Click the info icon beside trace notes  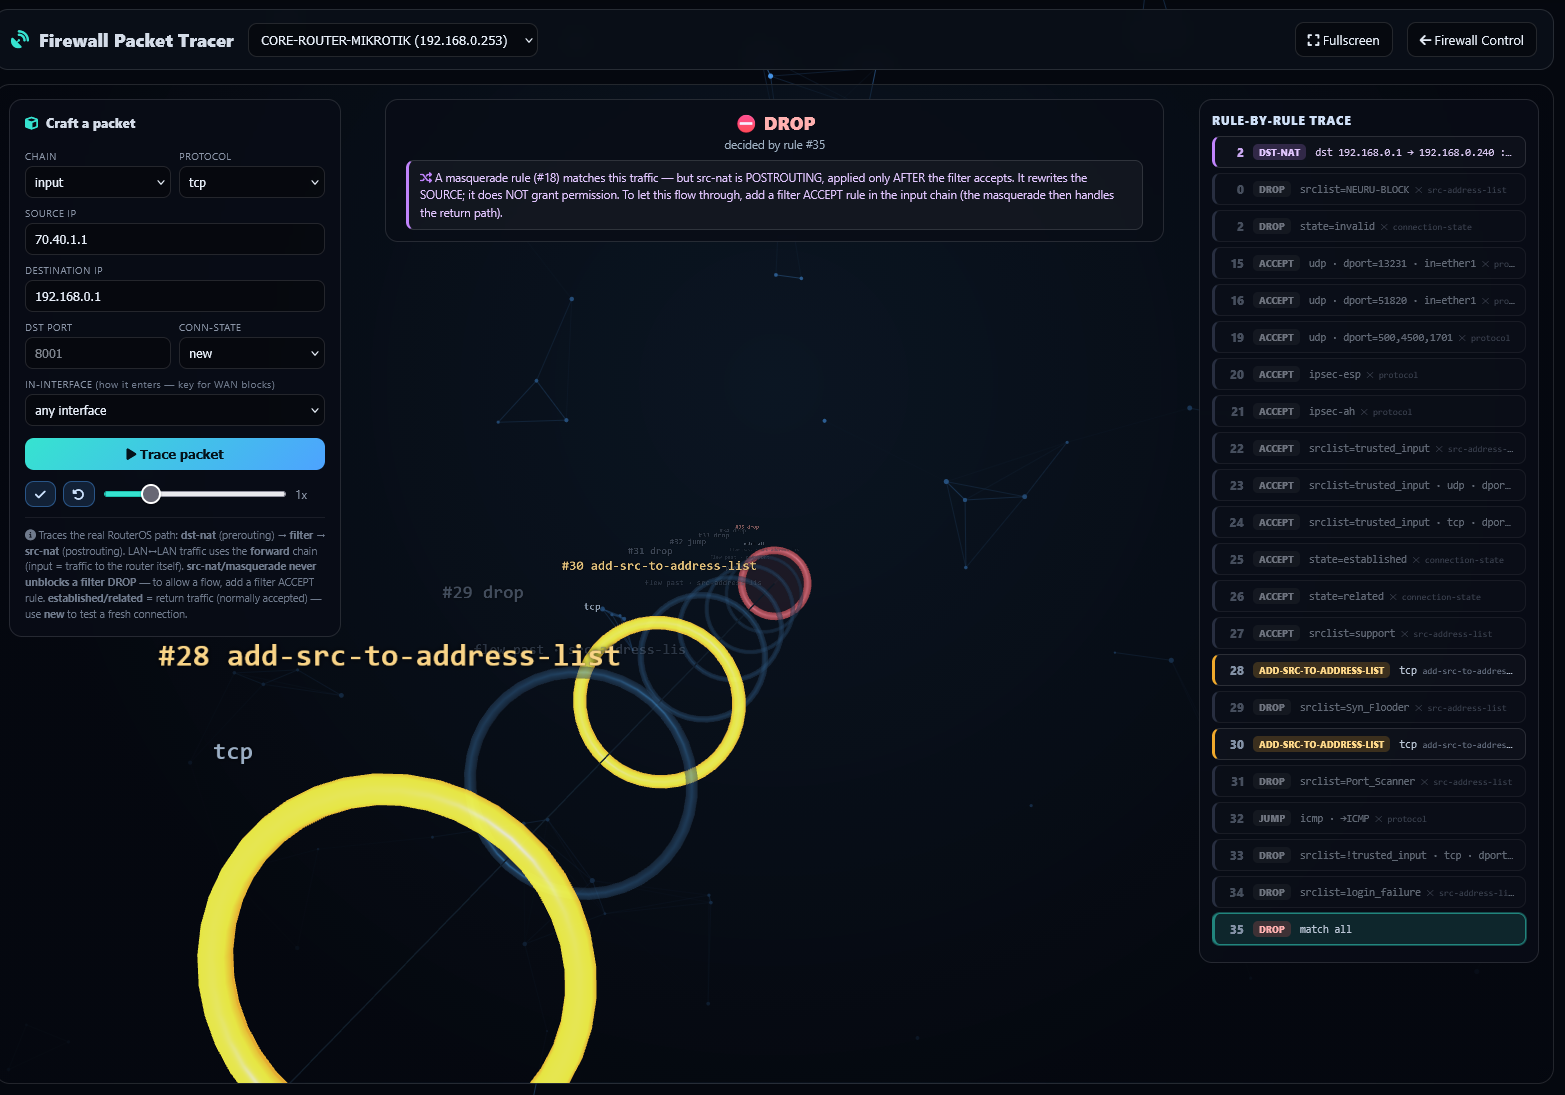click(30, 535)
